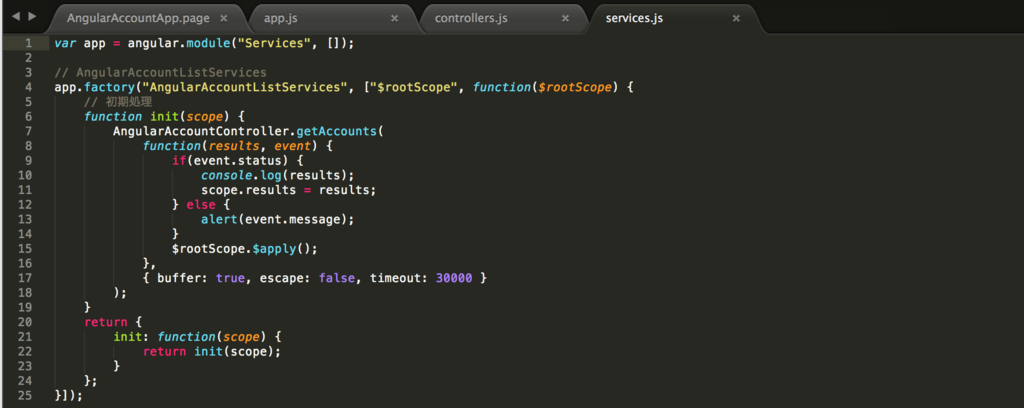Click AngularAccountController.getAccounts call
This screenshot has width=1024, height=408.
(x=248, y=131)
